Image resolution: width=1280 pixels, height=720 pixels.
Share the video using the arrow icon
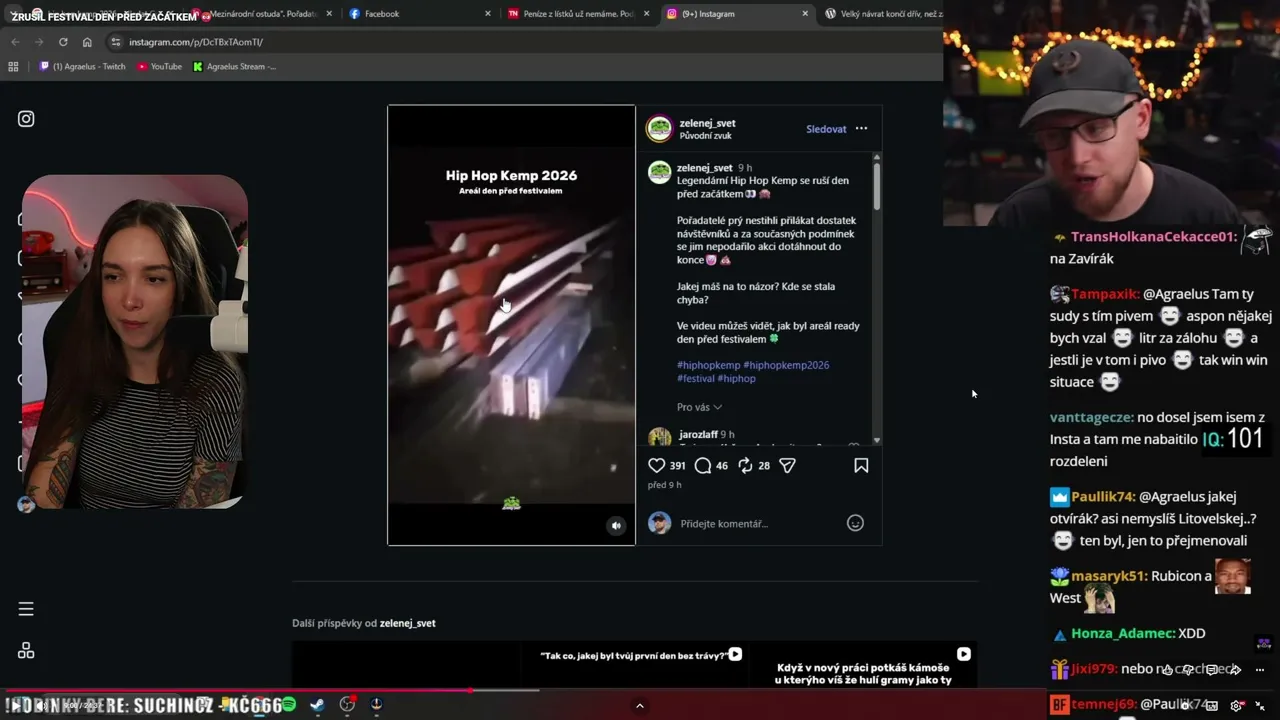[x=1235, y=670]
